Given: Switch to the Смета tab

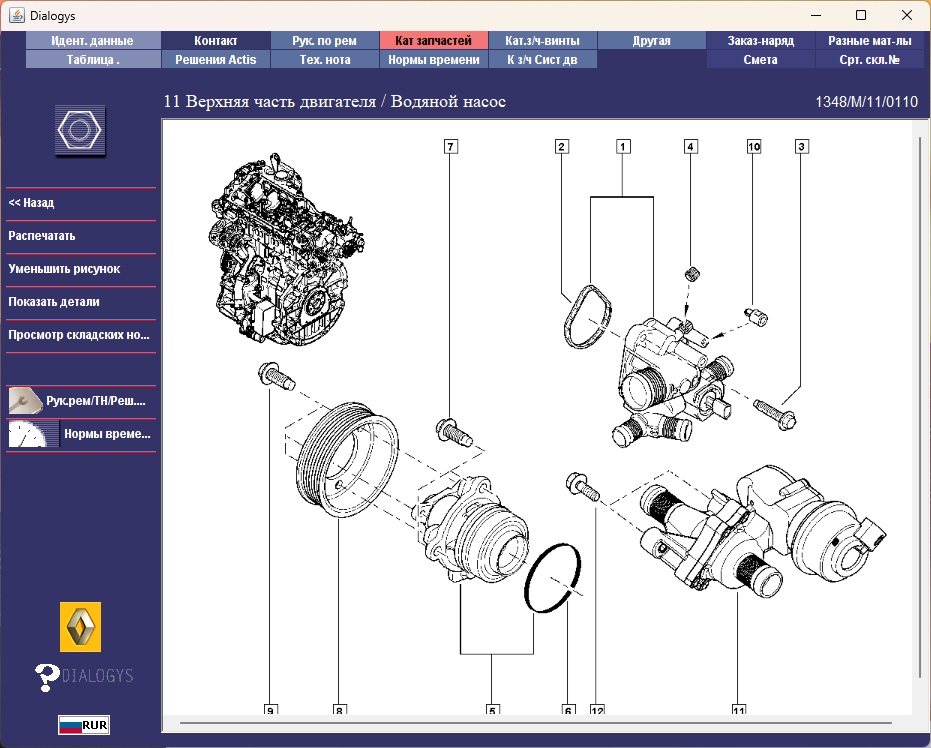Looking at the screenshot, I should (x=761, y=59).
